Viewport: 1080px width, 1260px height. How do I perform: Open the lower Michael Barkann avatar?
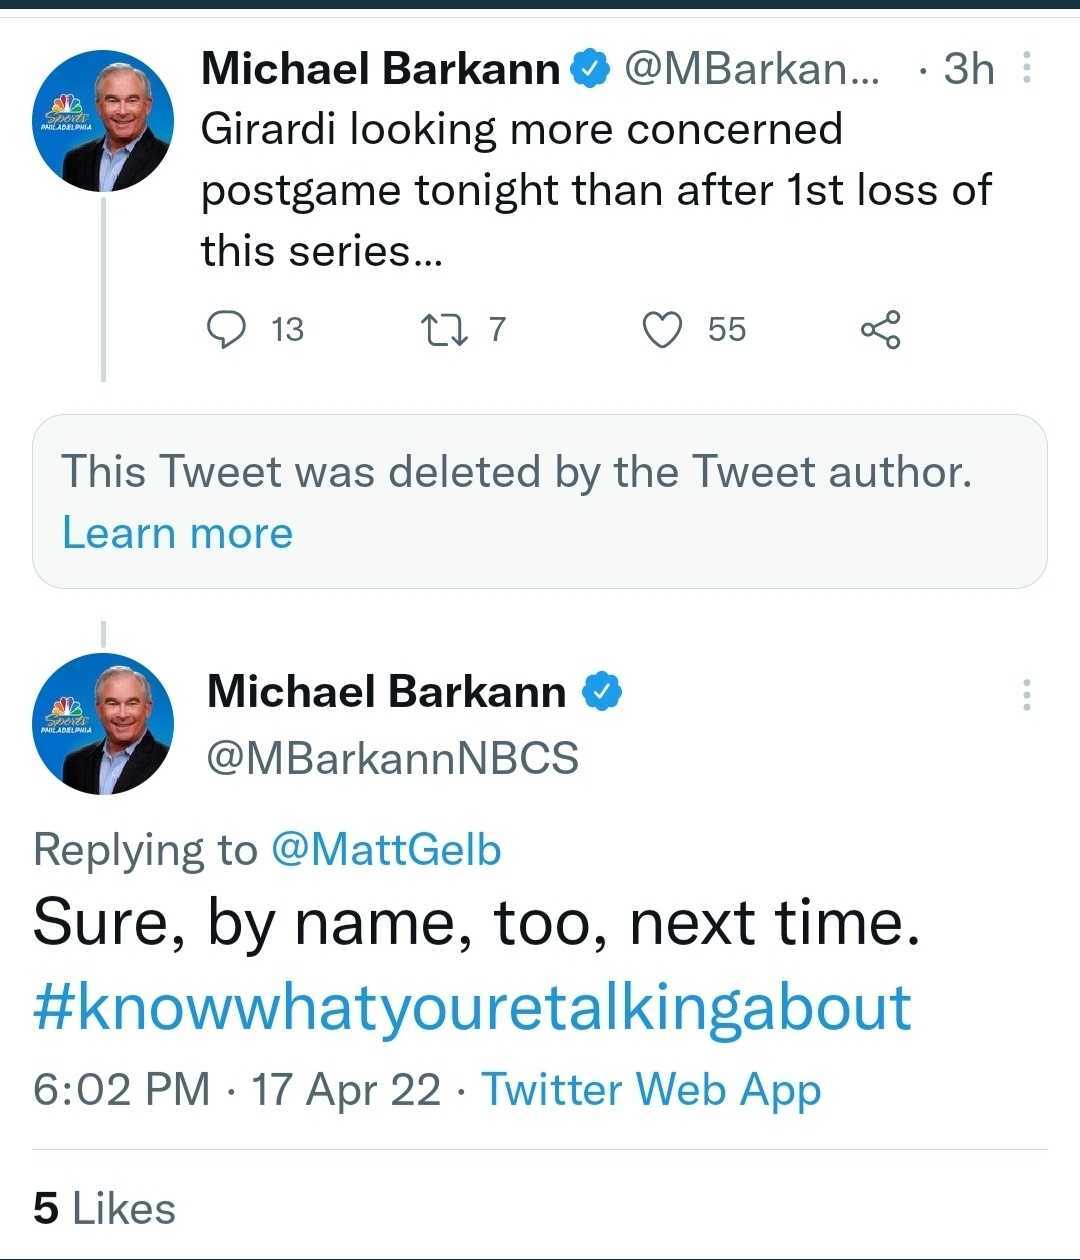point(103,724)
